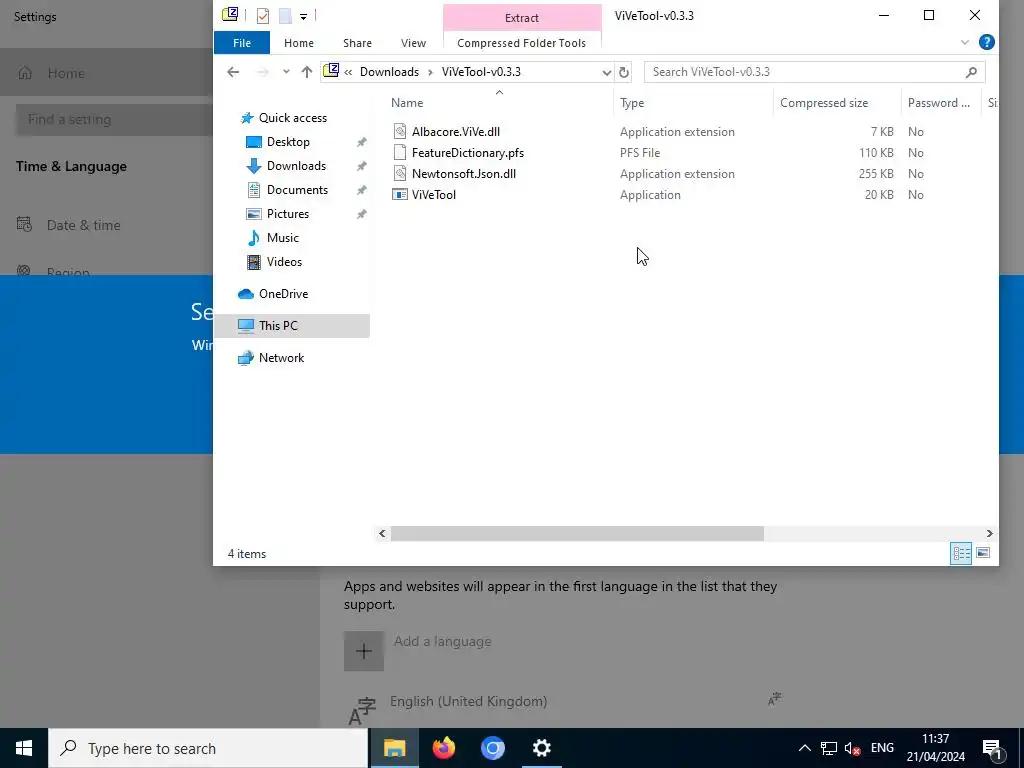Viewport: 1024px width, 768px height.
Task: Click the ViVeTool application icon
Action: tap(399, 195)
